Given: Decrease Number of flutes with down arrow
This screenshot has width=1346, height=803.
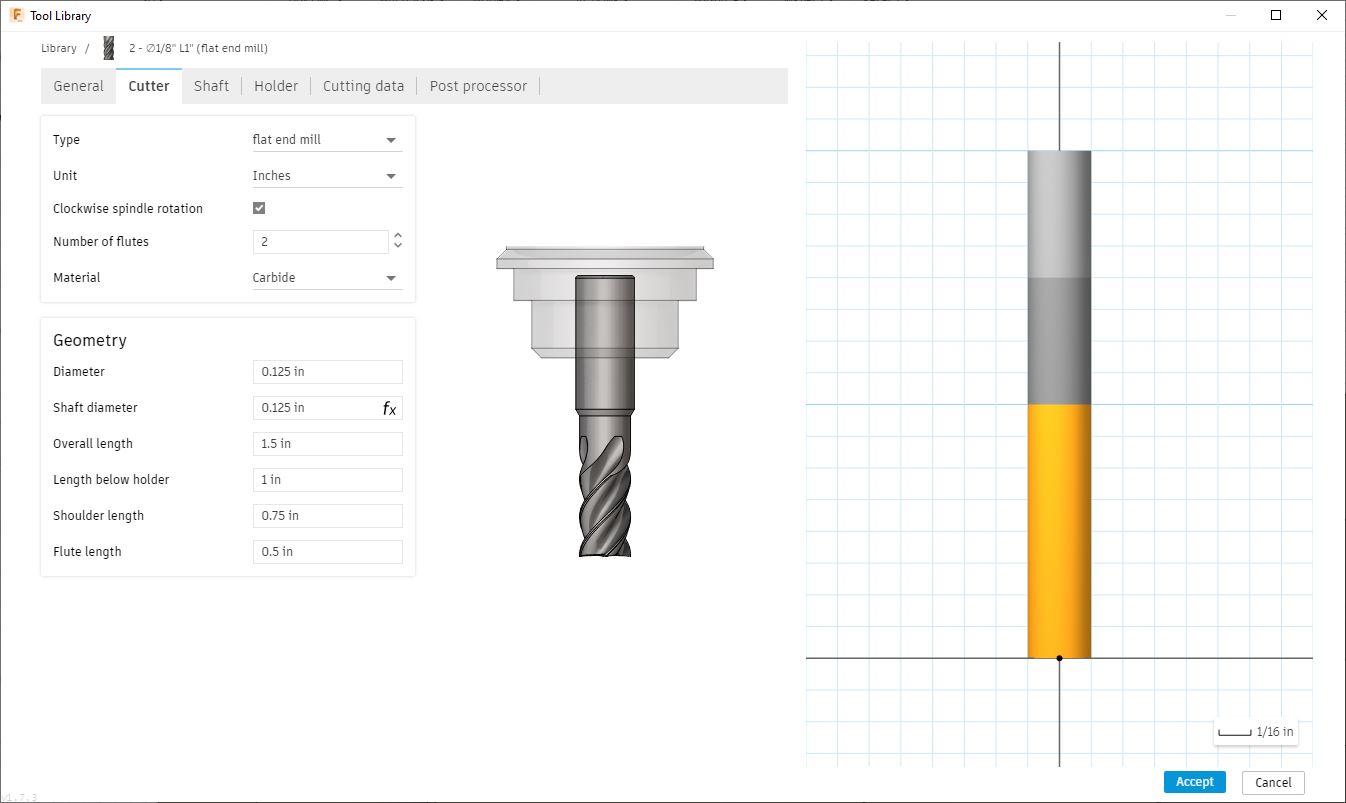Looking at the screenshot, I should 398,246.
